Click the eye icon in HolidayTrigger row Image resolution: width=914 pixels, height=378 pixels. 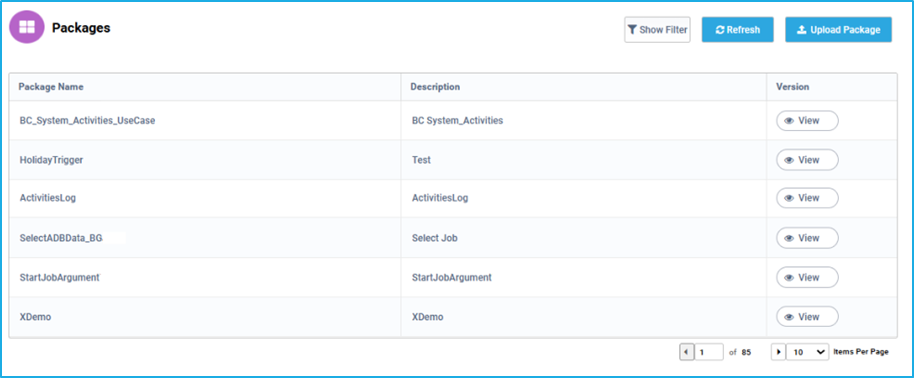pyautogui.click(x=789, y=160)
